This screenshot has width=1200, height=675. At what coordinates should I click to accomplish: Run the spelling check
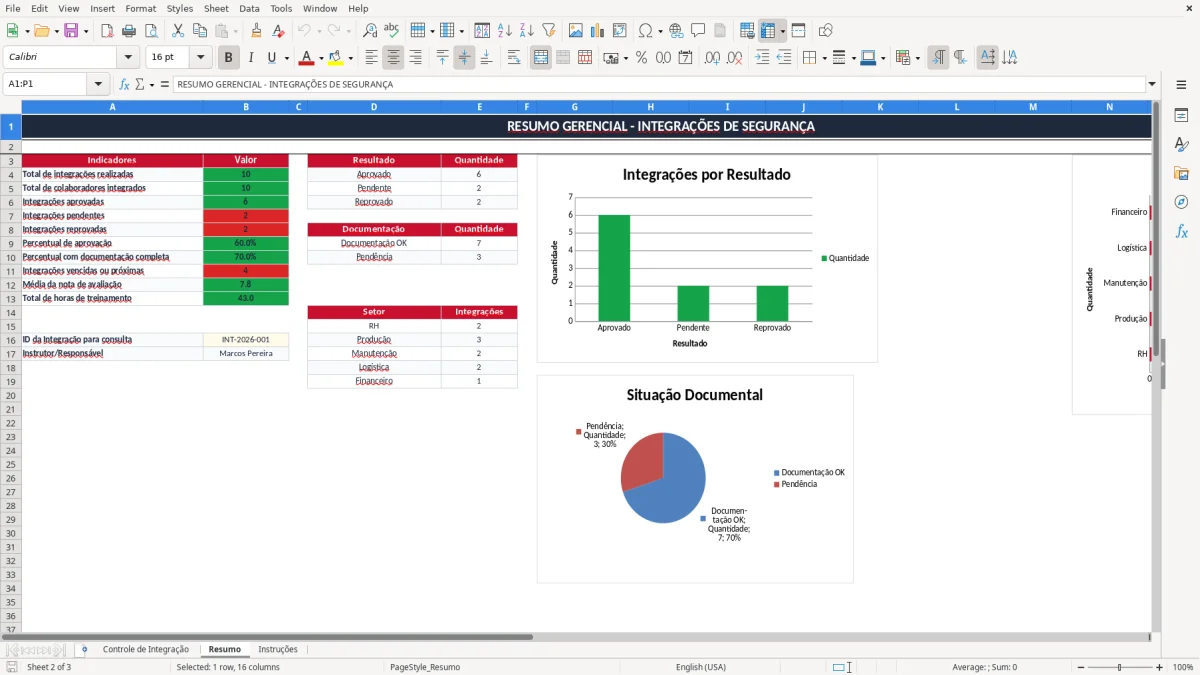[392, 31]
